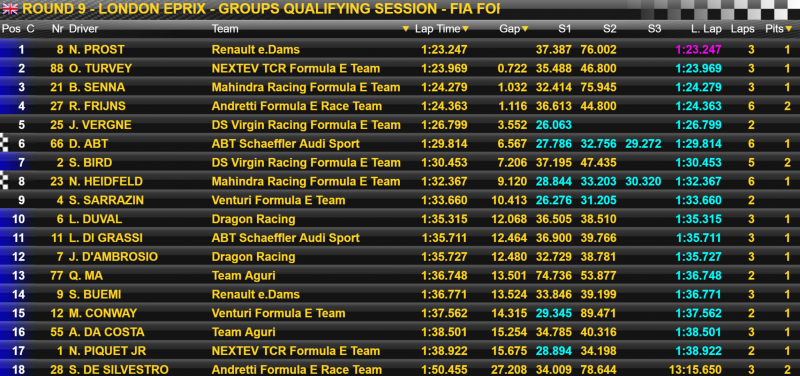800x376 pixels.
Task: Click checkered flag icon beside D. ABT
Action: point(5,144)
